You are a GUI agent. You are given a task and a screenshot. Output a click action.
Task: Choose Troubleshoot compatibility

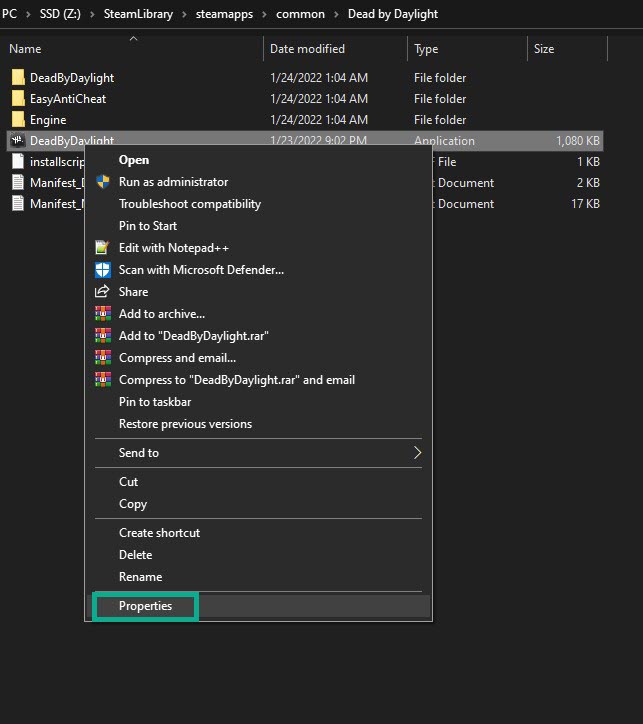[x=190, y=204]
